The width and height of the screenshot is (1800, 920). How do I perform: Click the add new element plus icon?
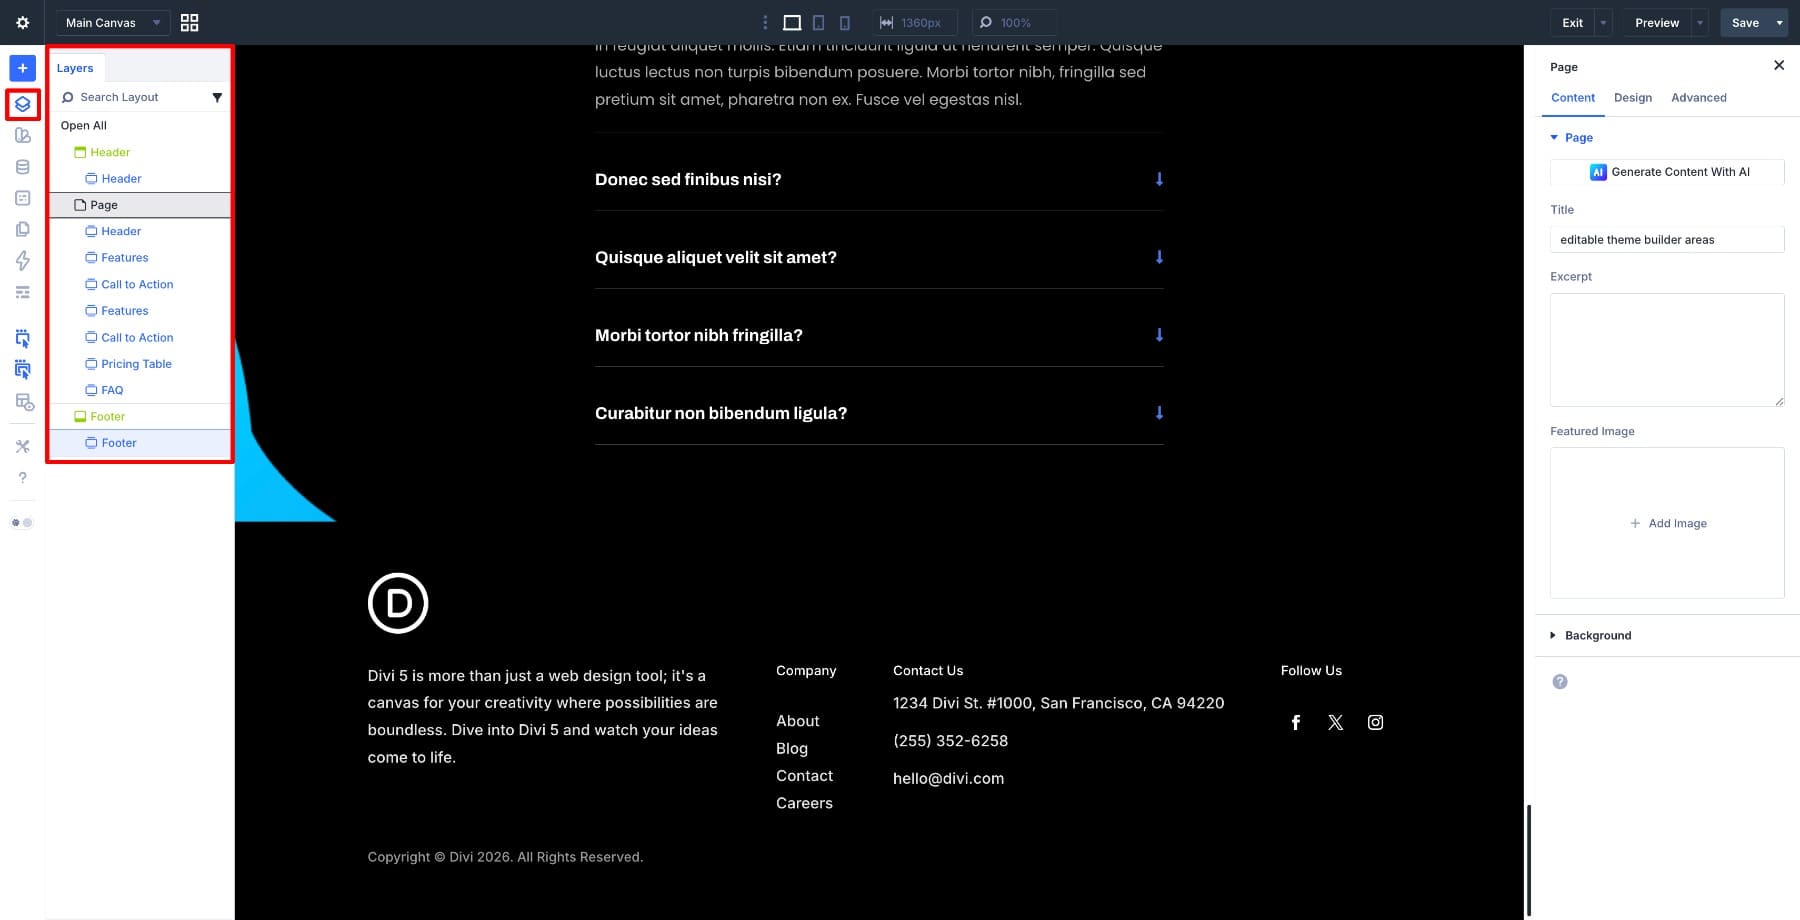click(x=22, y=68)
